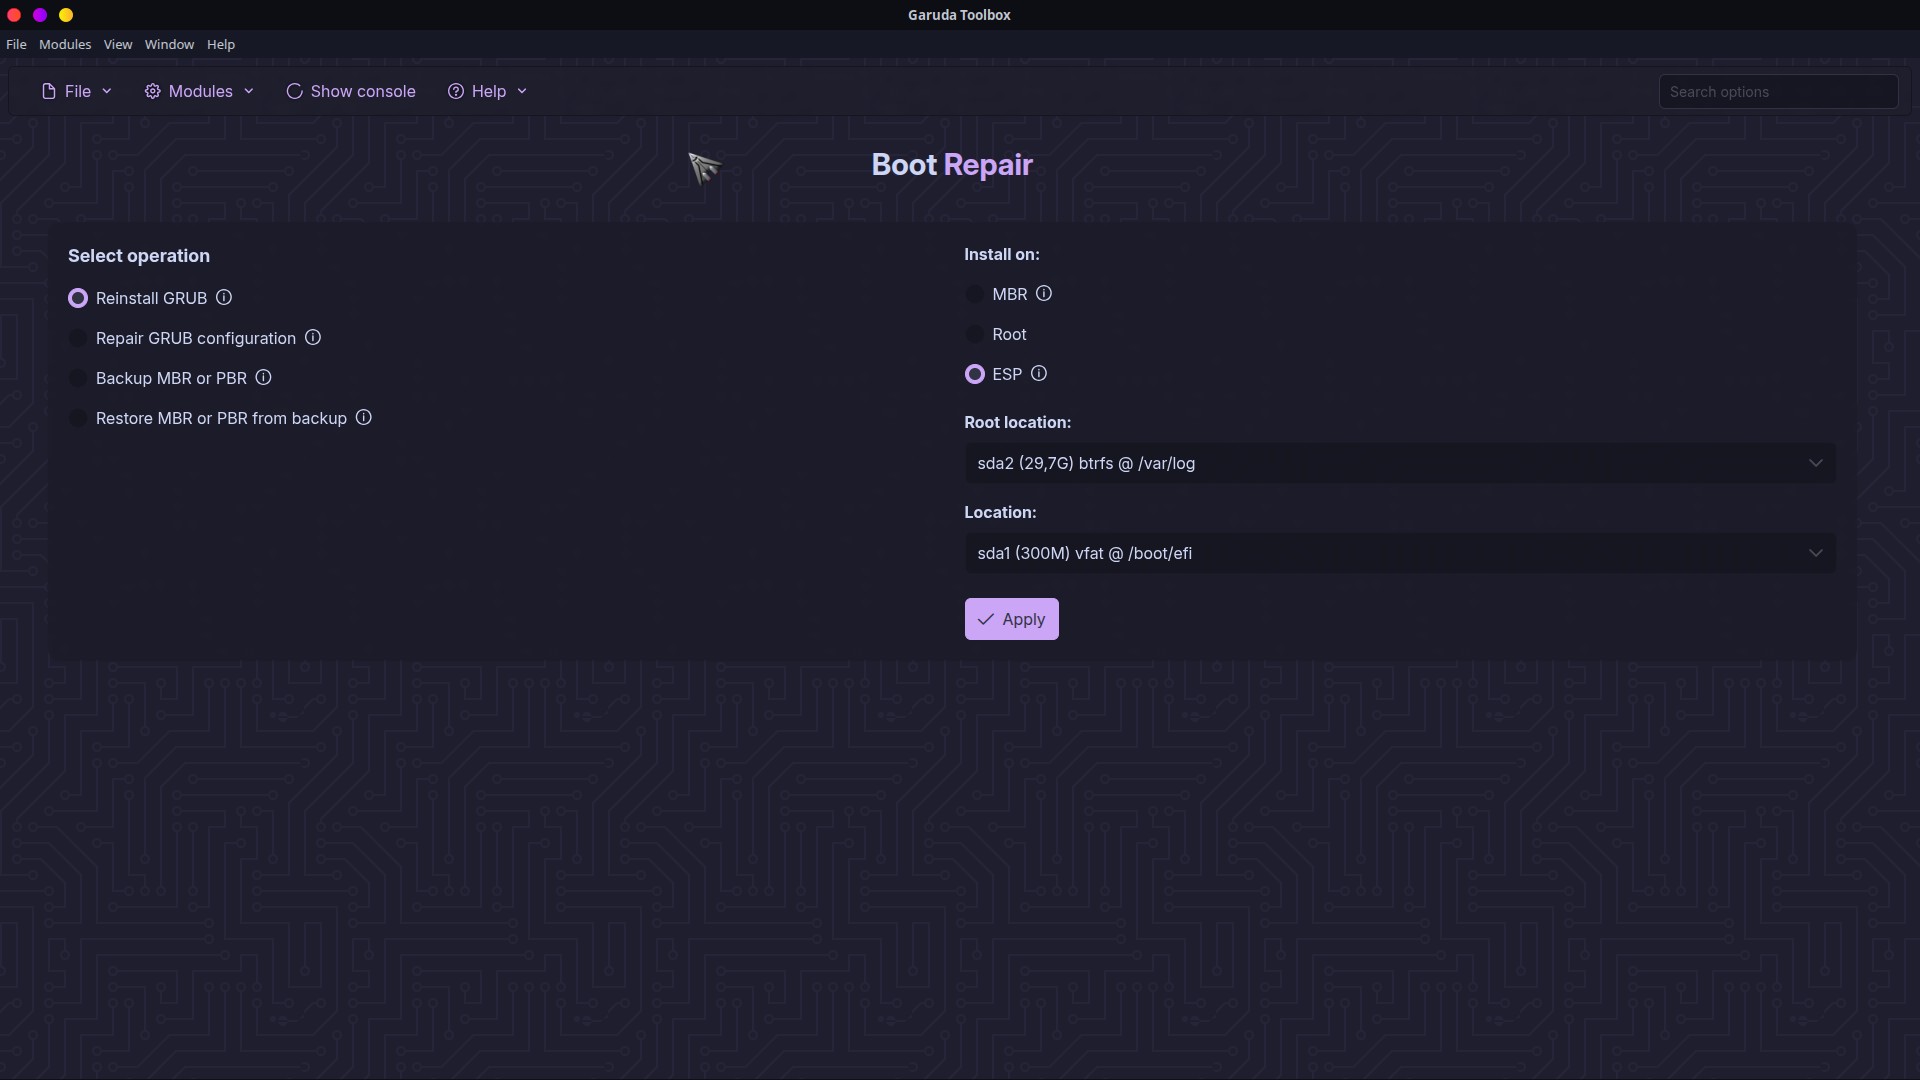Expand the File toolbar dropdown chevron
Screen dimensions: 1920x1080
107,91
